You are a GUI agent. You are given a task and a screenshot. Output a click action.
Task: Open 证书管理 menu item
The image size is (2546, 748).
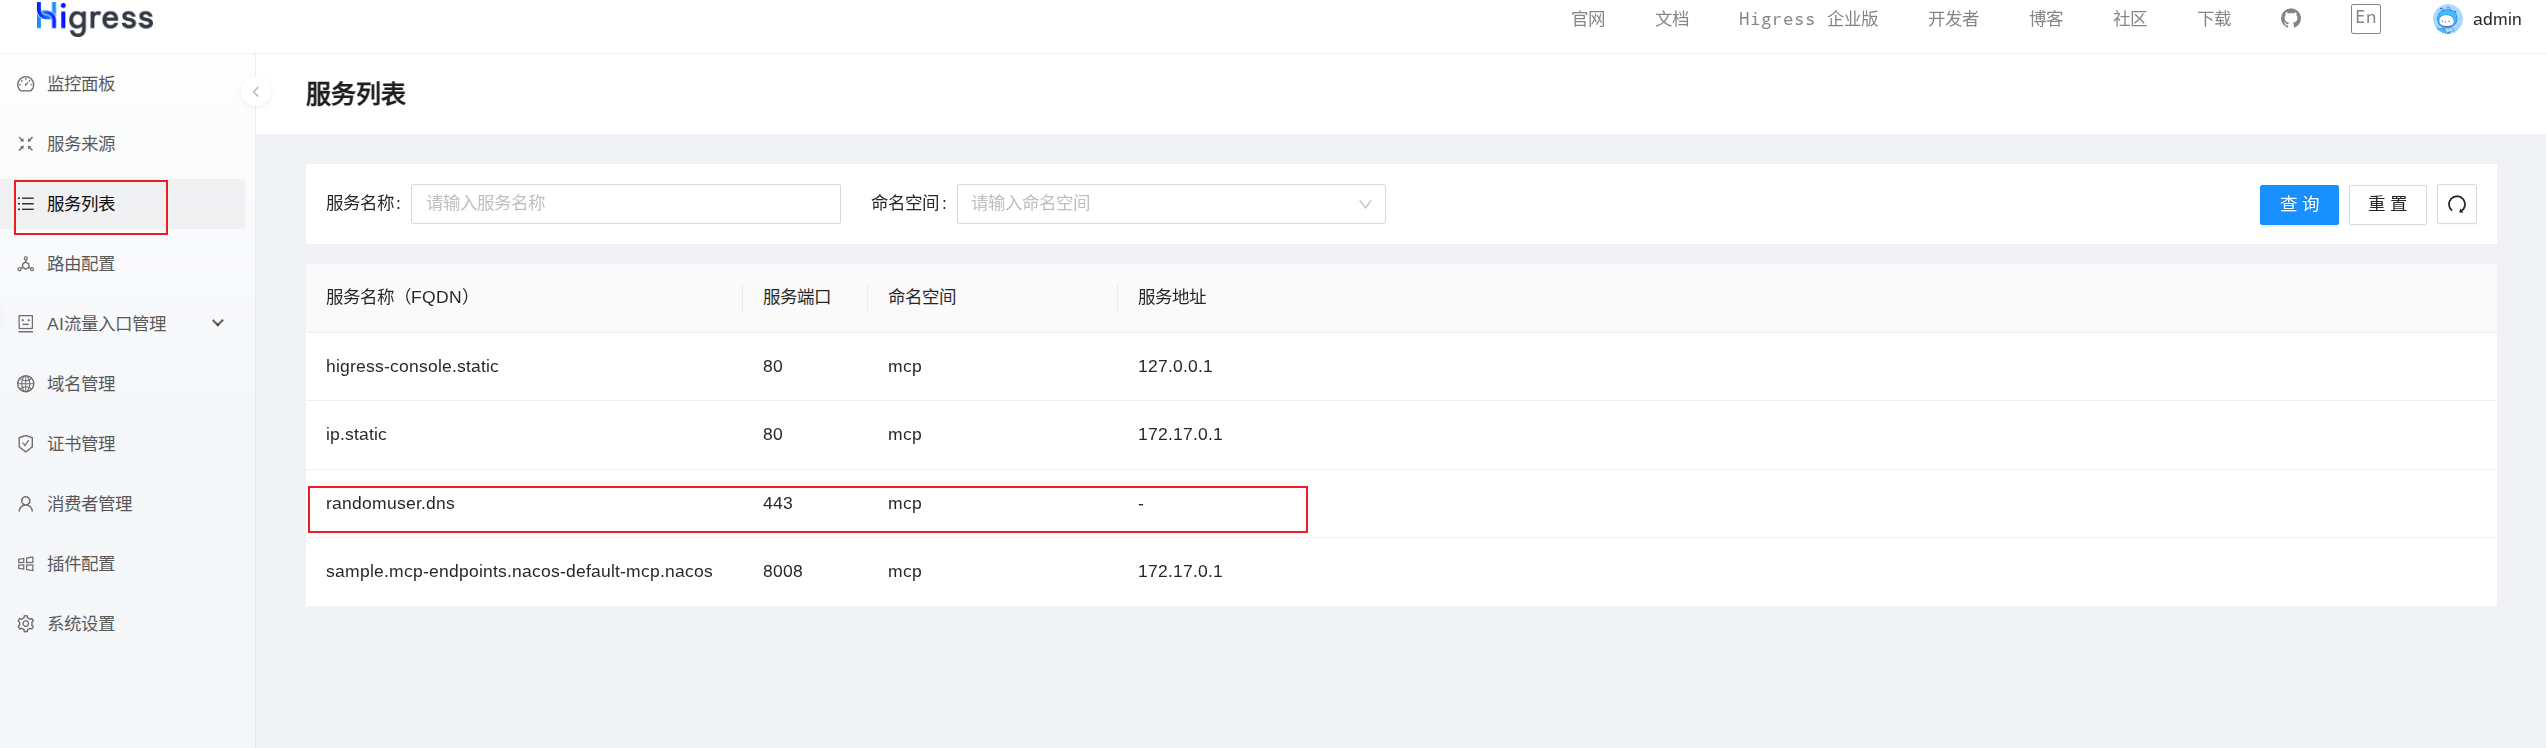pyautogui.click(x=81, y=444)
